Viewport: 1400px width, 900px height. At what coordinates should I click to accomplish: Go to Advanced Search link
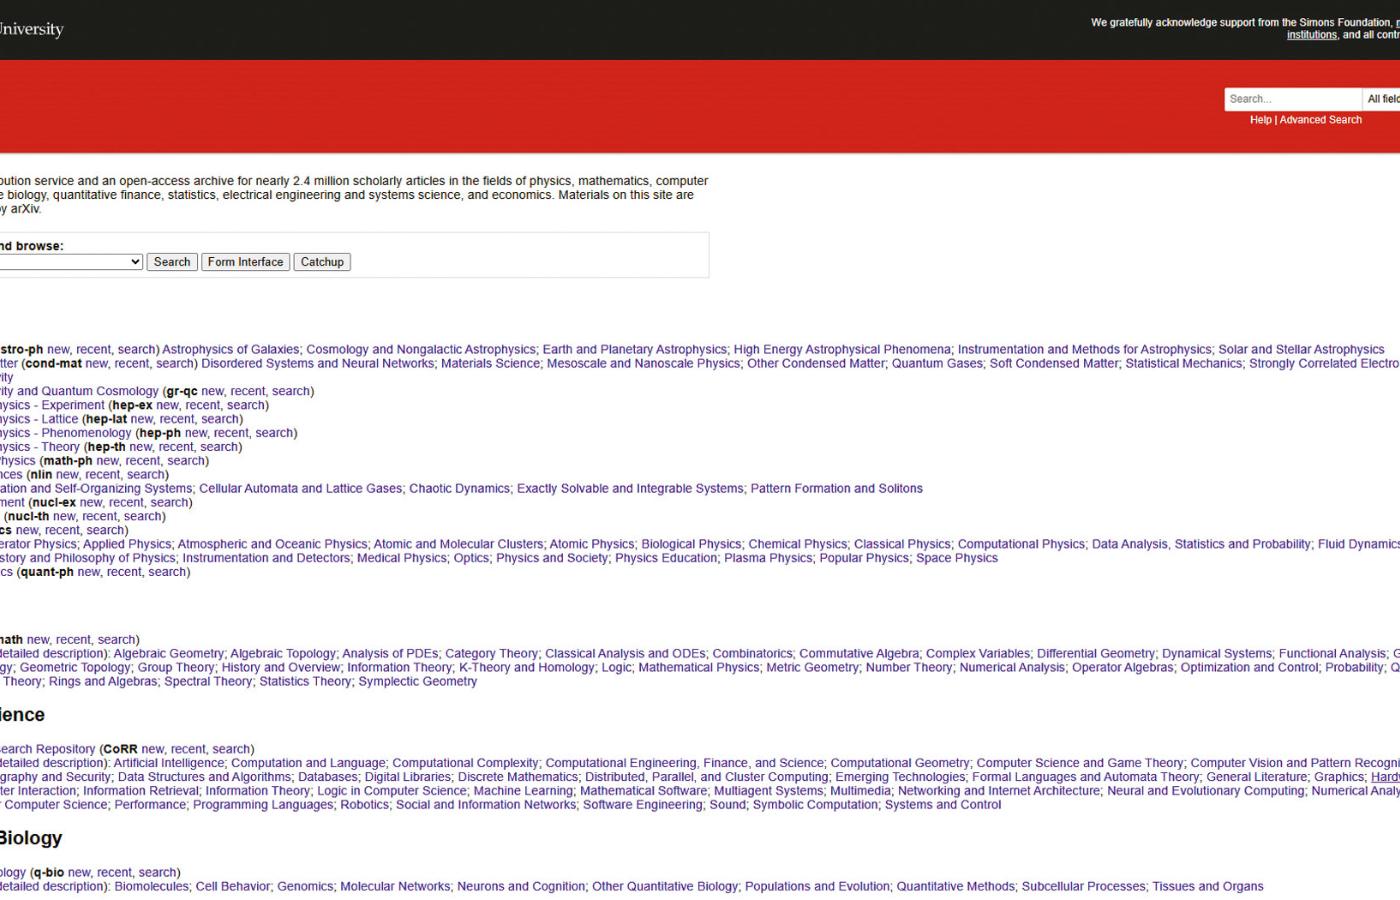1320,120
